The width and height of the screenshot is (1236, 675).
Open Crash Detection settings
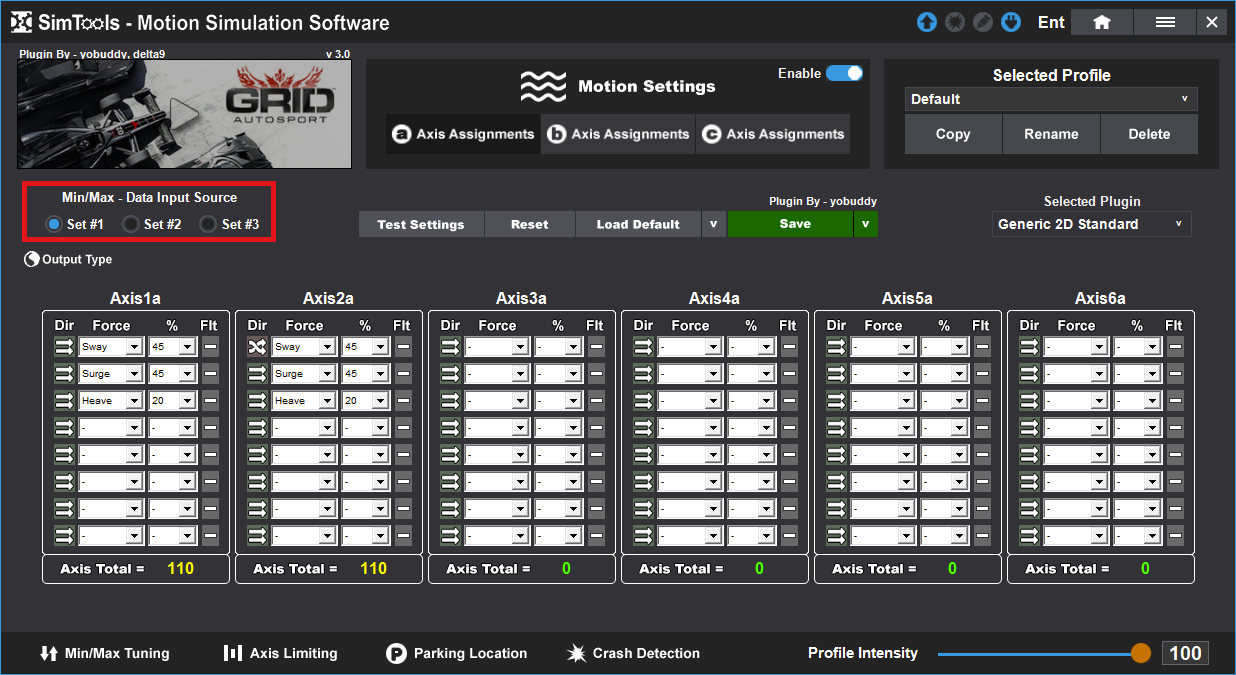[633, 653]
